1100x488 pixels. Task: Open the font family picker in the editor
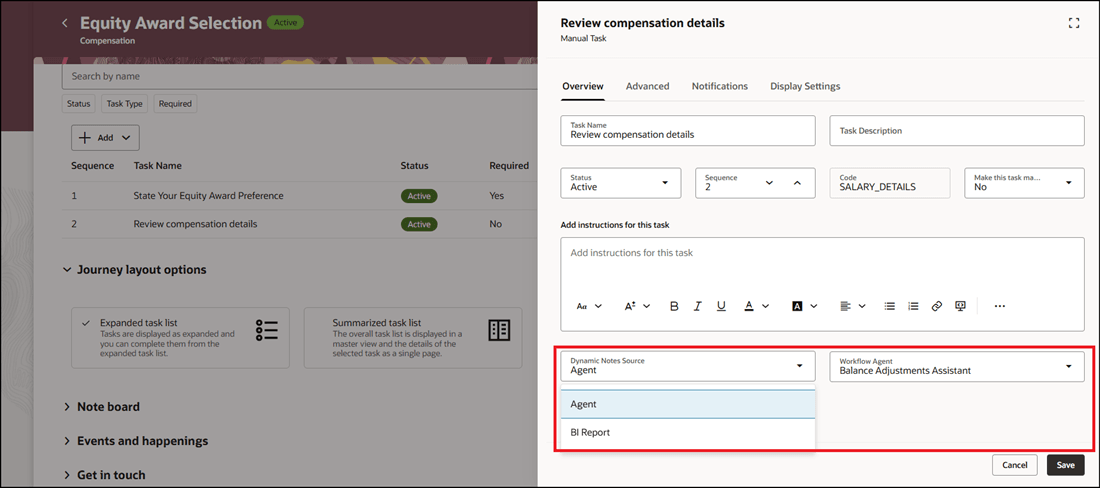[589, 306]
